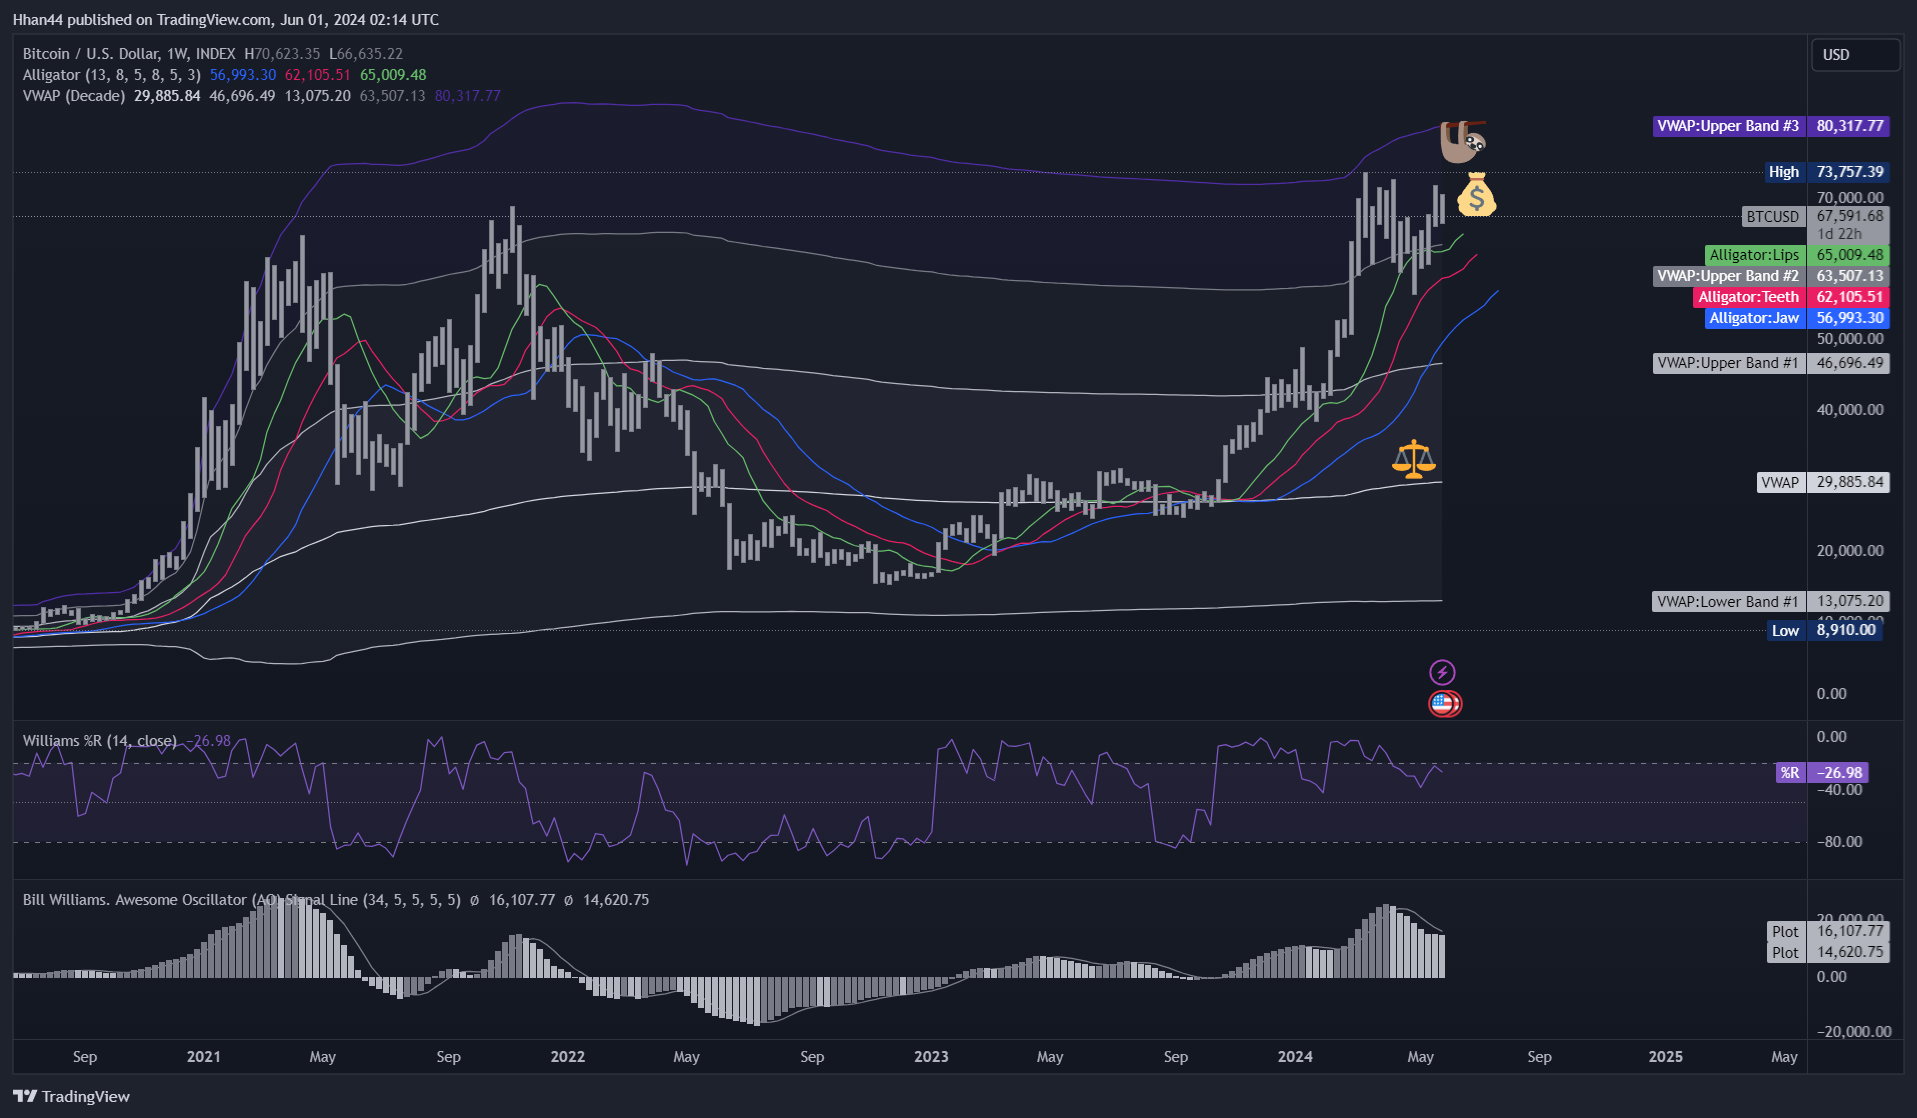The height and width of the screenshot is (1118, 1917).
Task: Click the sloth emoji on the chart
Action: [1462, 142]
